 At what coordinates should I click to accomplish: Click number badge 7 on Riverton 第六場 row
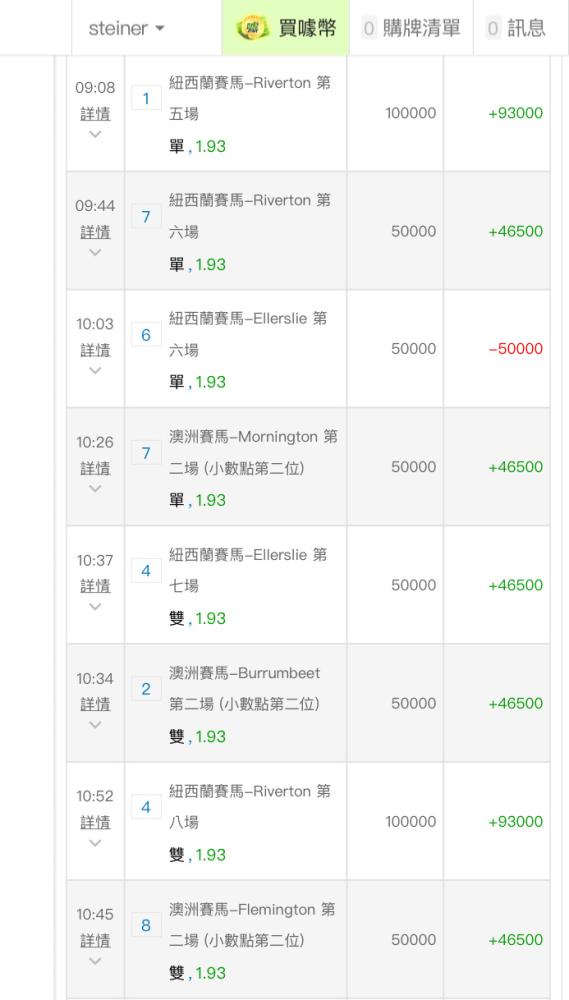pyautogui.click(x=146, y=217)
